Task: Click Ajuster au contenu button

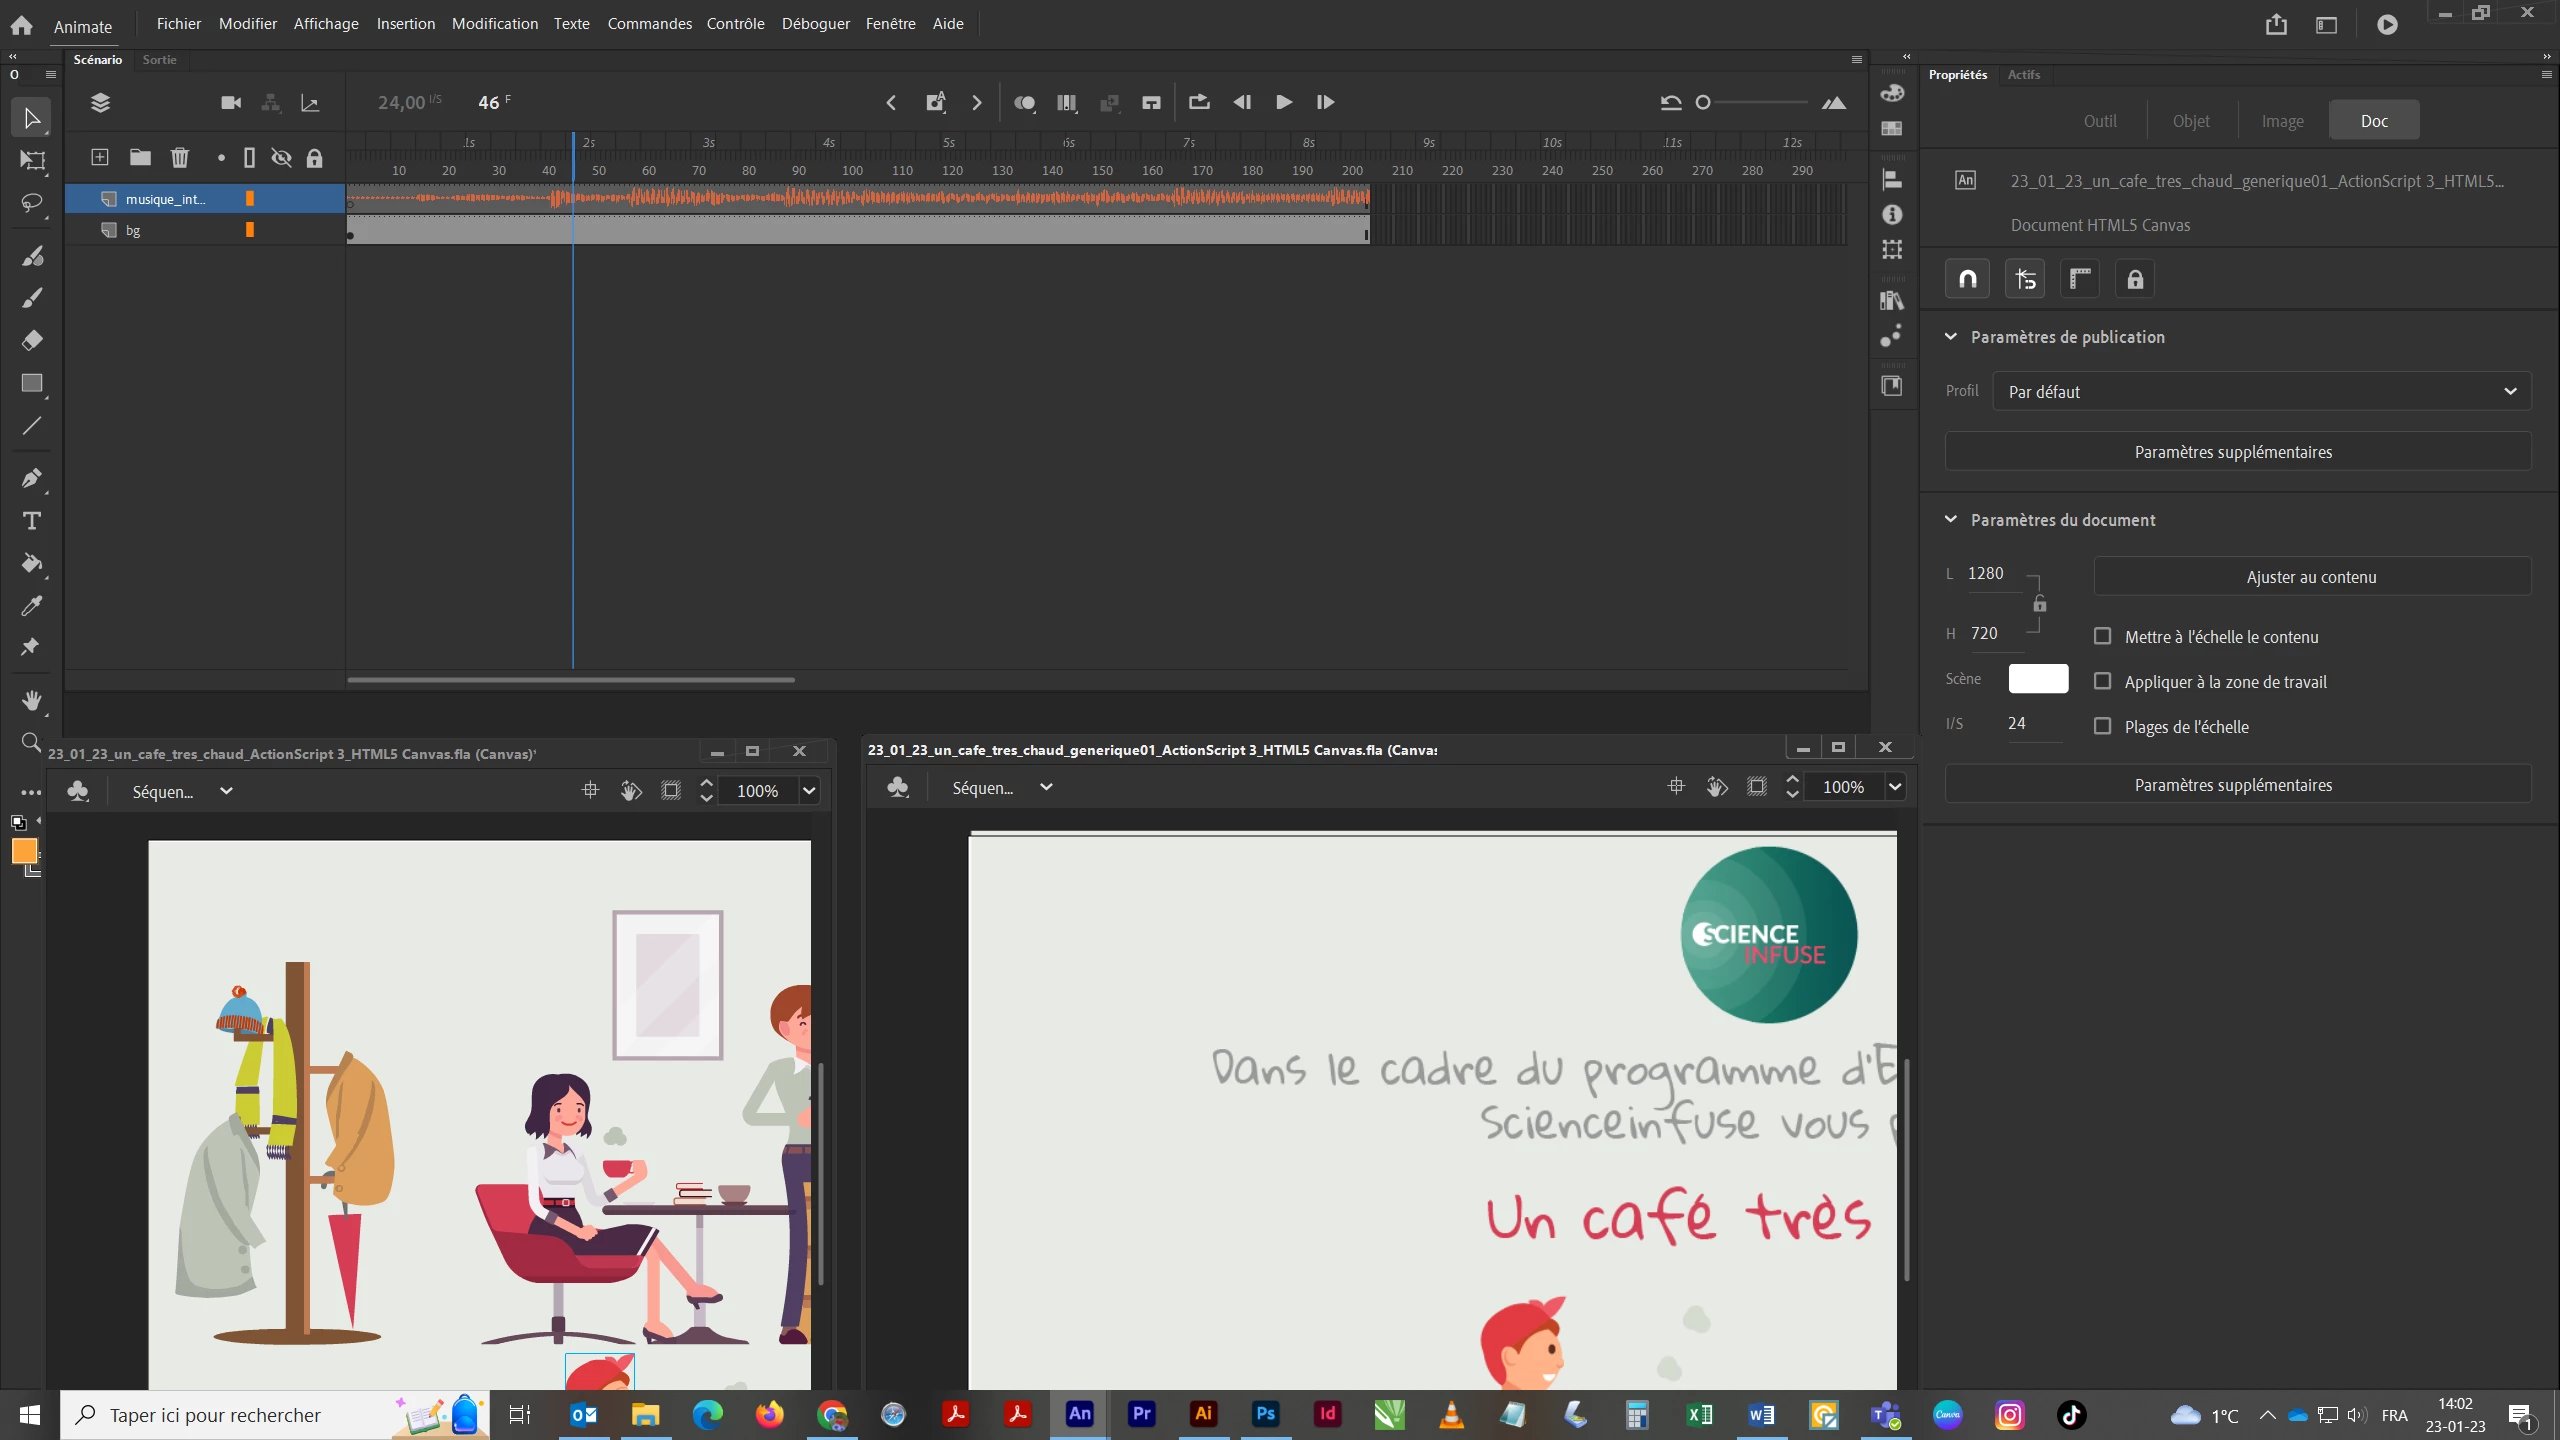Action: point(2311,577)
